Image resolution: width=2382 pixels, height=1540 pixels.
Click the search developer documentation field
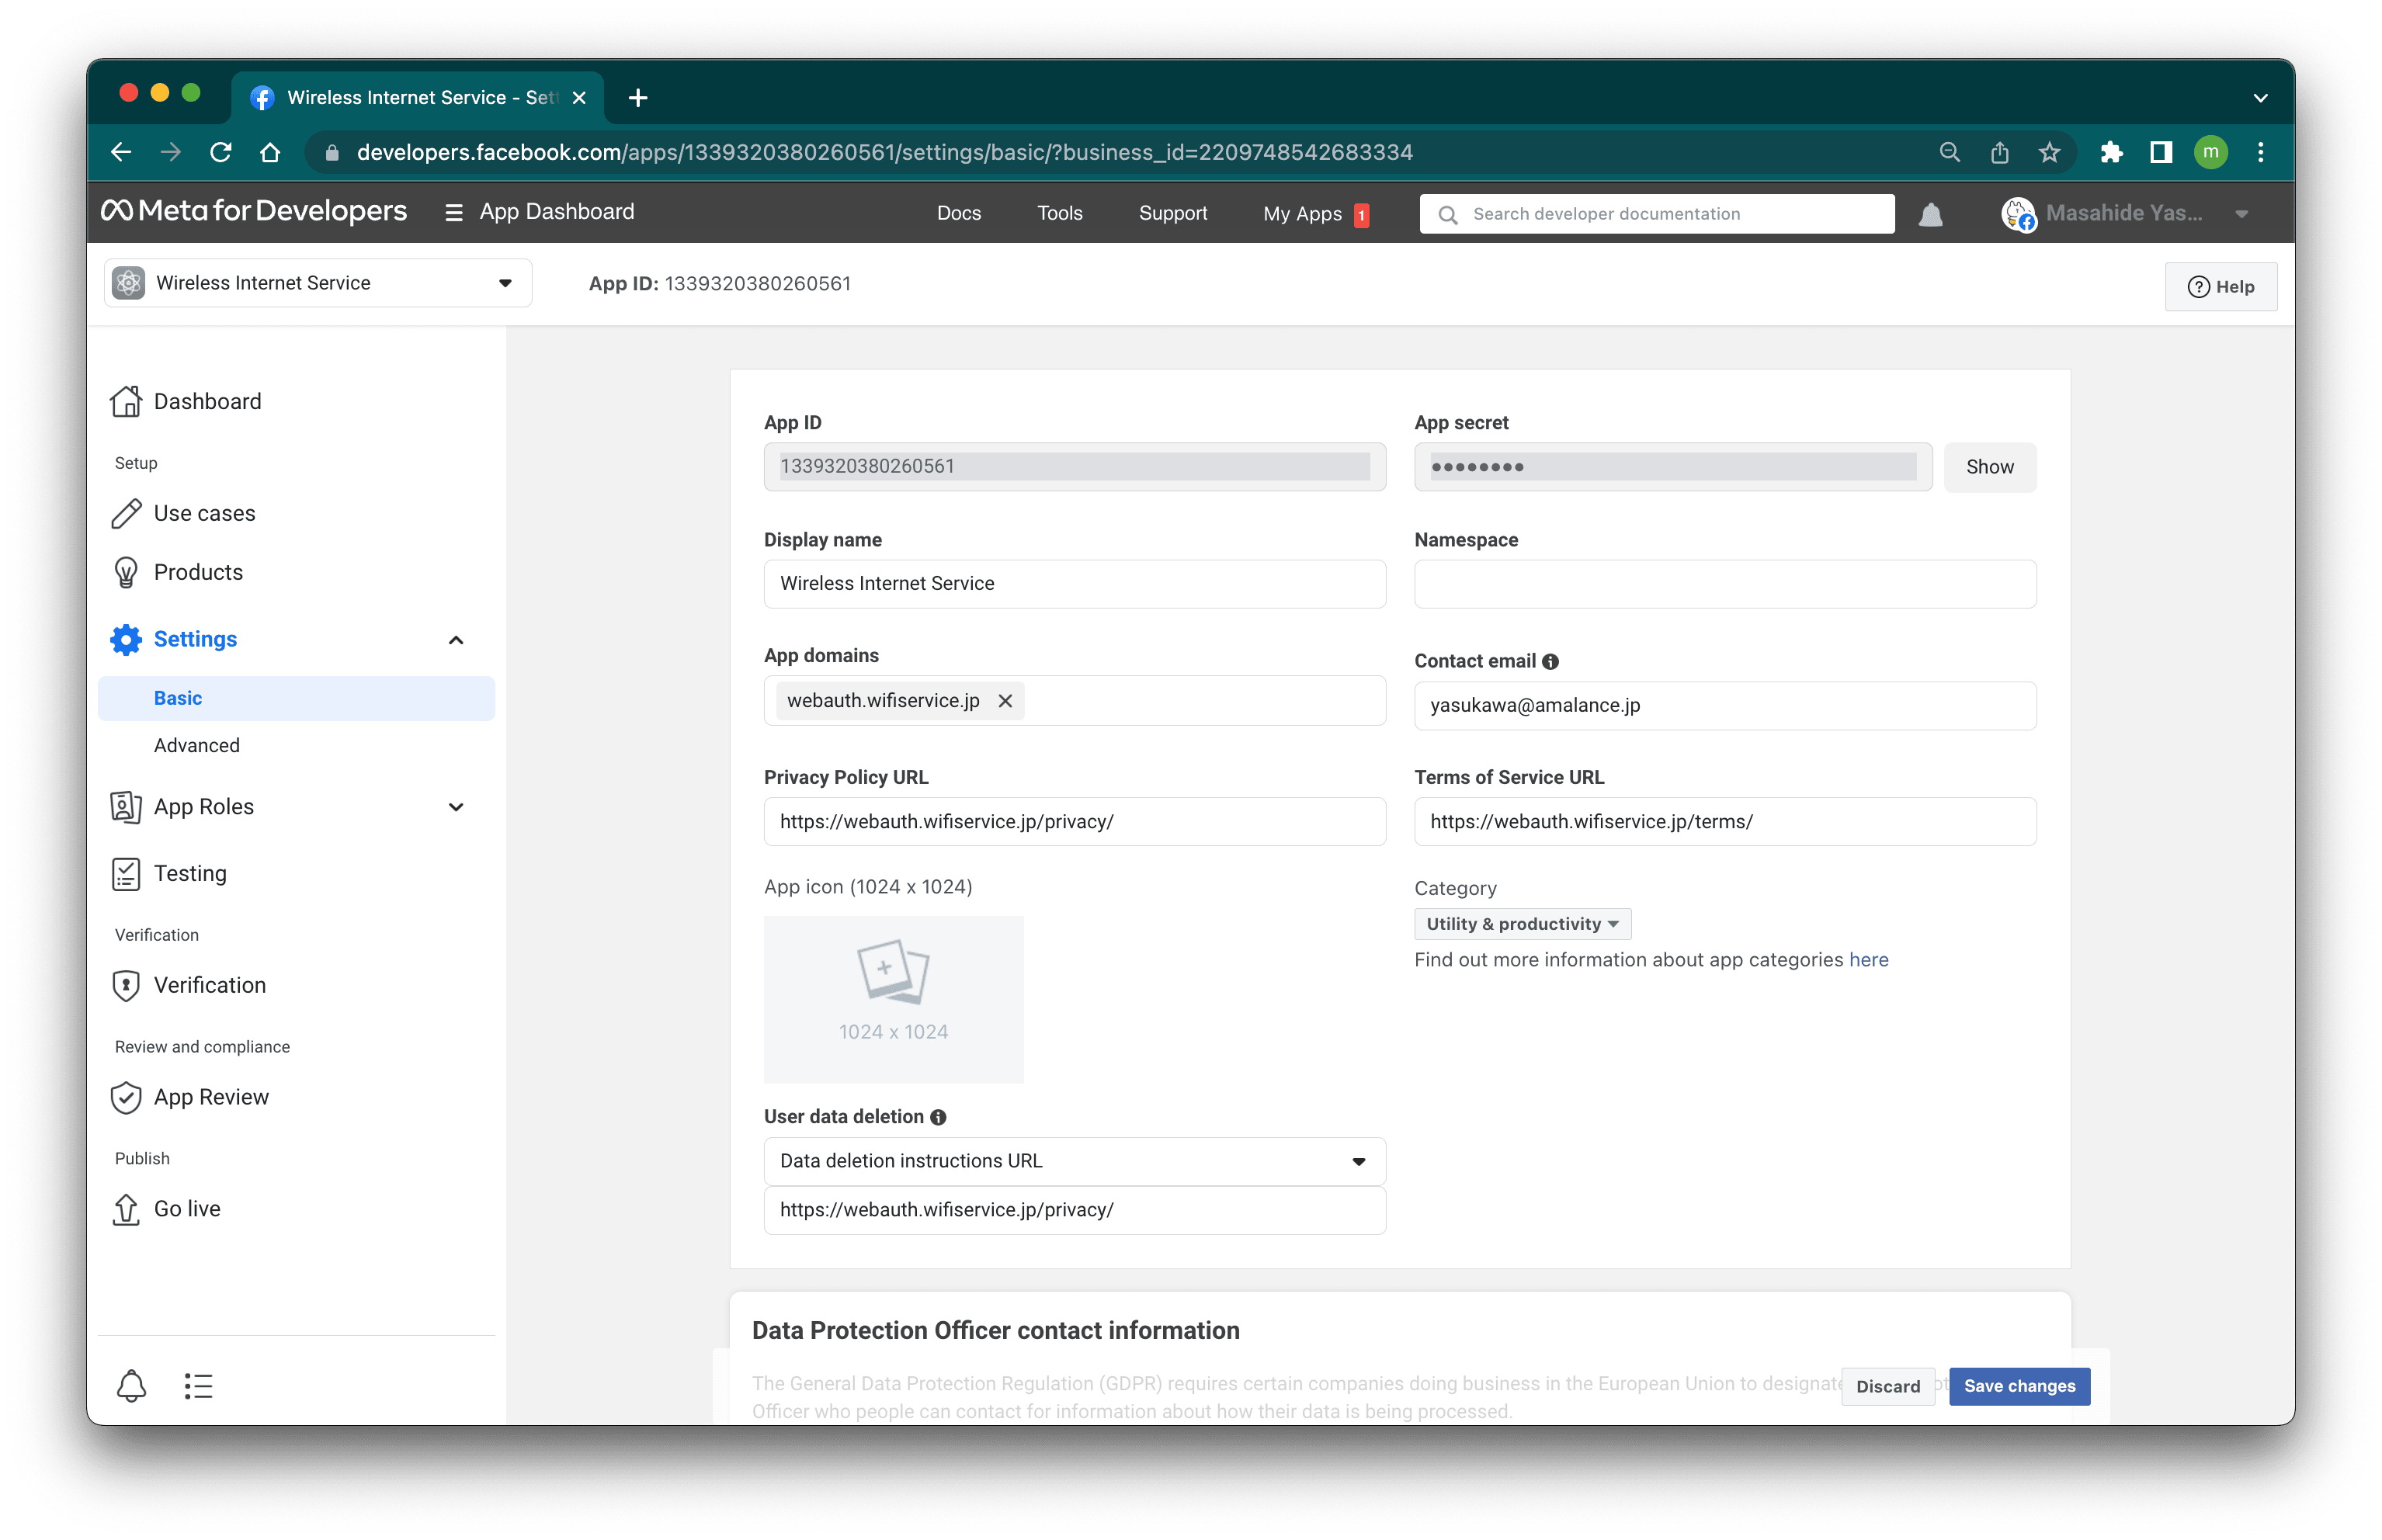click(1656, 214)
